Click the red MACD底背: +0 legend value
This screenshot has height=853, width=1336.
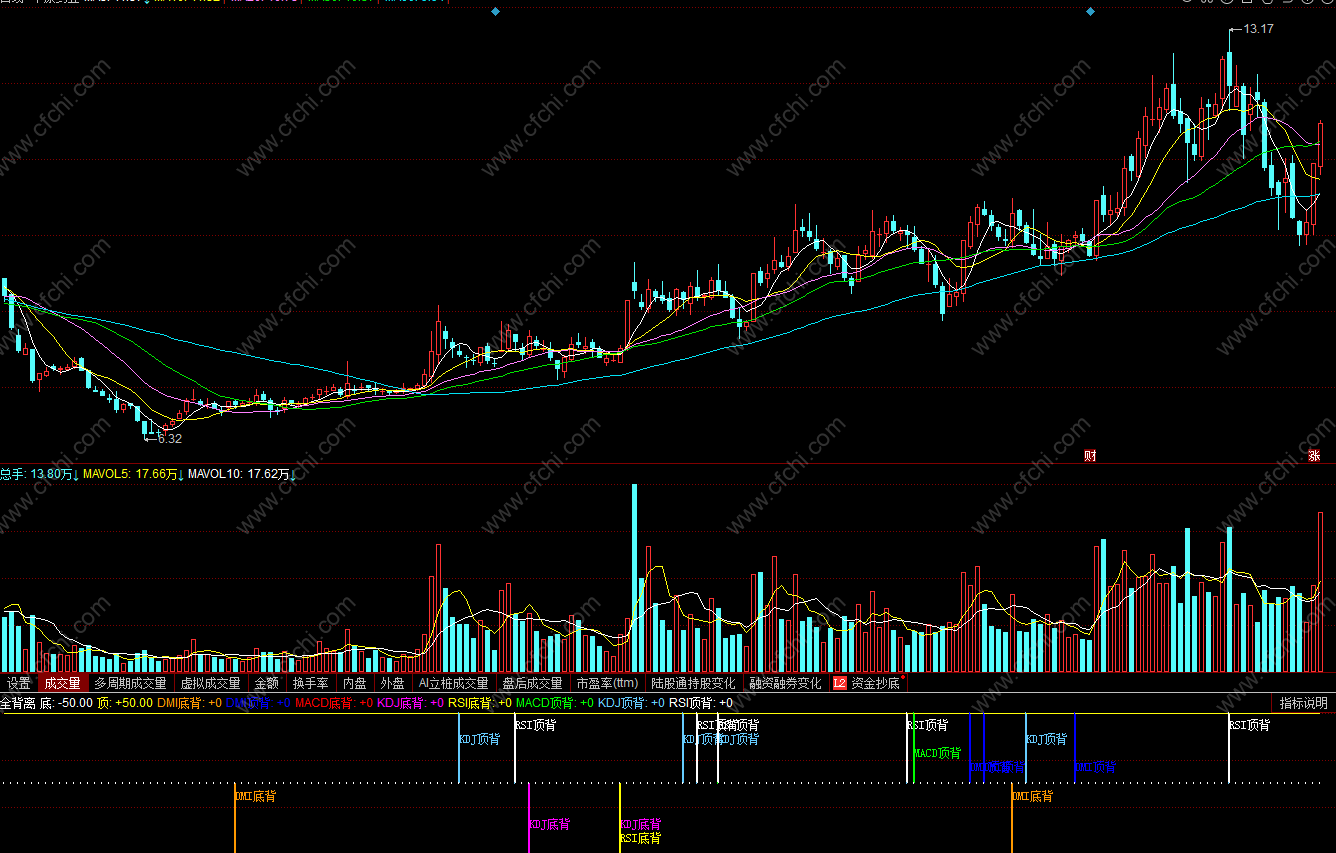[x=333, y=703]
